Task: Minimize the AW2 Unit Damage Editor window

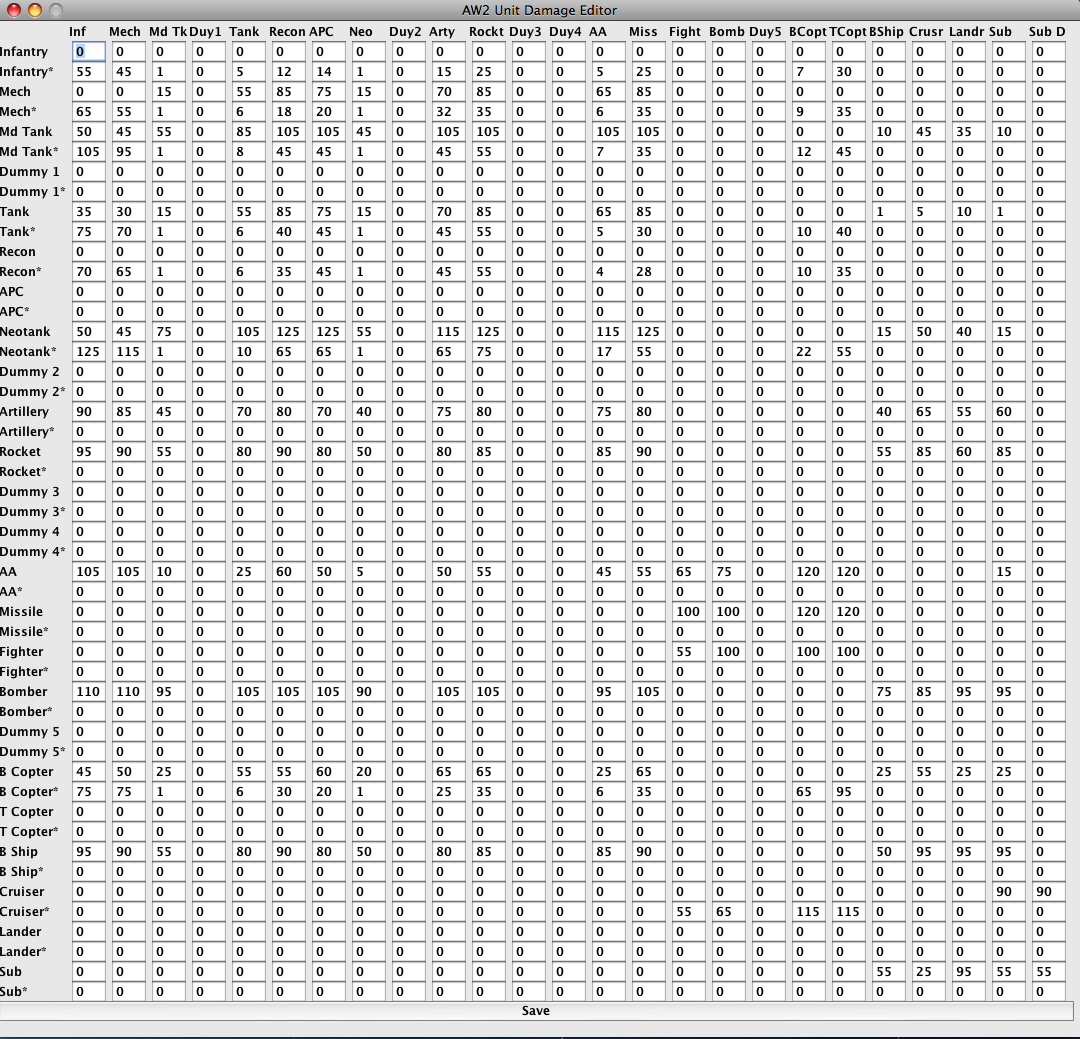Action: pyautogui.click(x=34, y=10)
